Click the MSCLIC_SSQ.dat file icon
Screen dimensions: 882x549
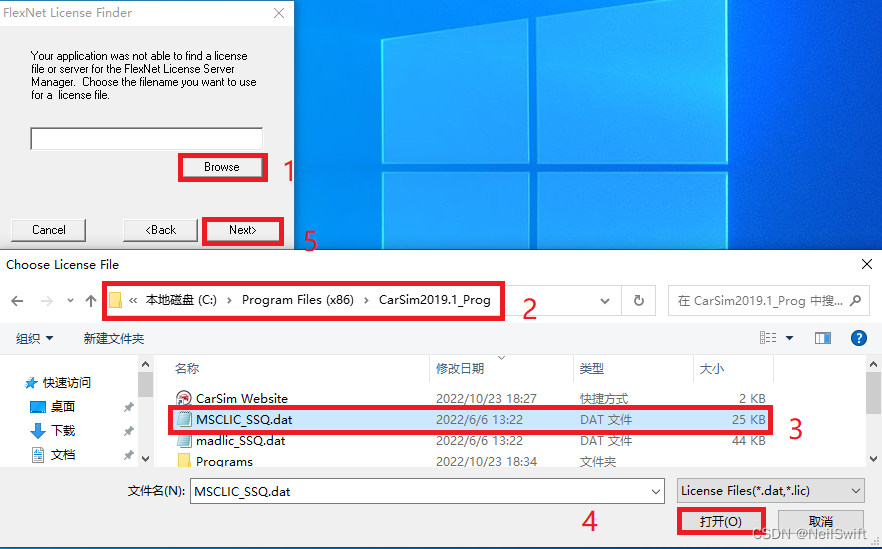pyautogui.click(x=184, y=420)
